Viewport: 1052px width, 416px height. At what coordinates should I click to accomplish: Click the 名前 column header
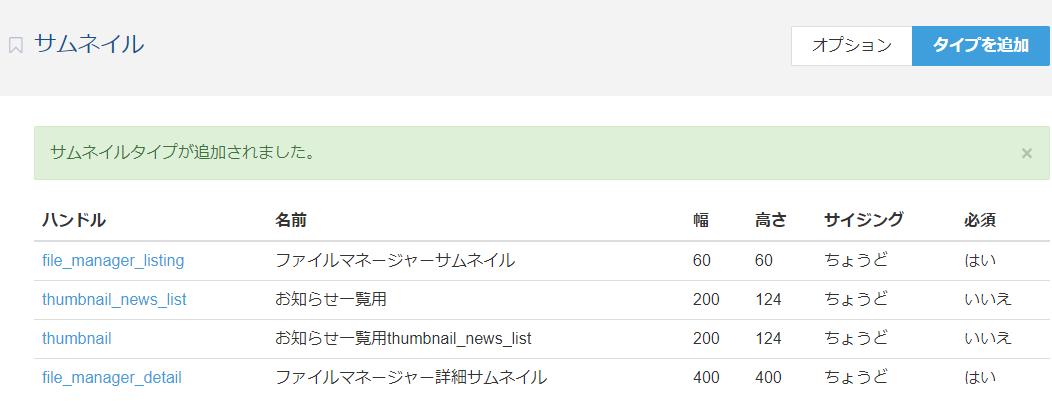pyautogui.click(x=291, y=220)
